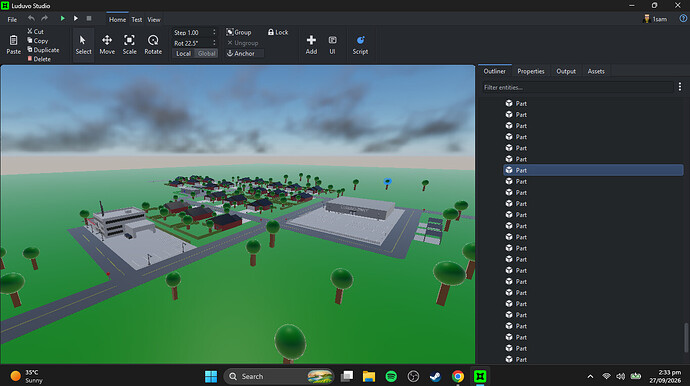The width and height of the screenshot is (690, 386).
Task: Click the white play button
Action: (76, 18)
